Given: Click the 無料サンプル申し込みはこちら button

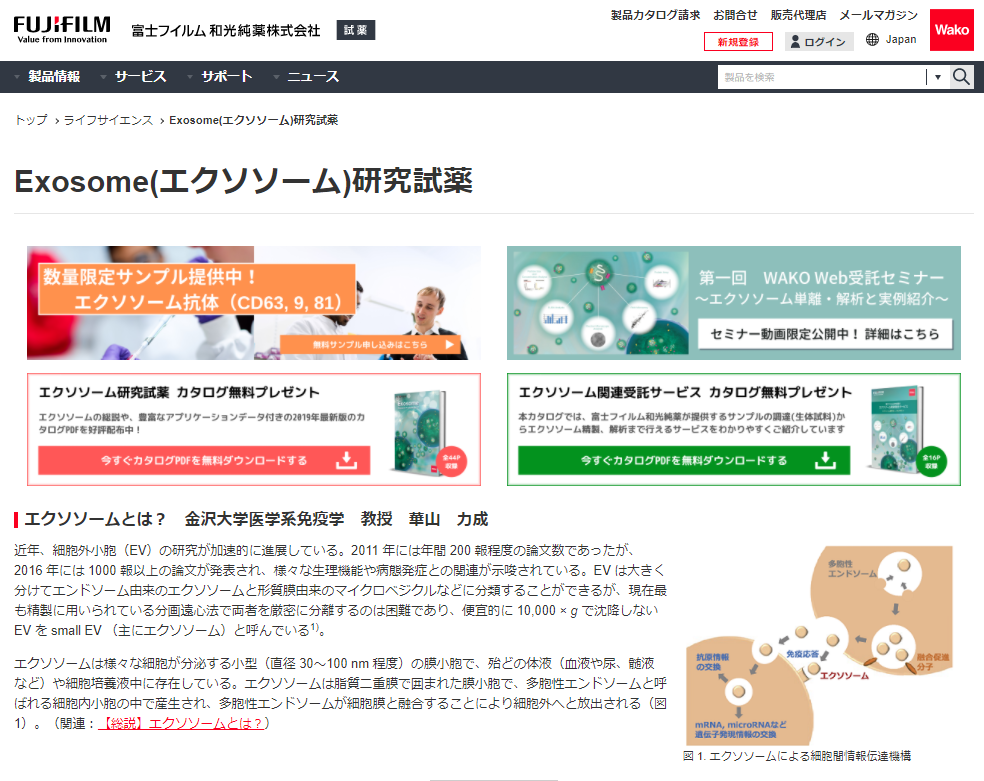Looking at the screenshot, I should click(370, 344).
